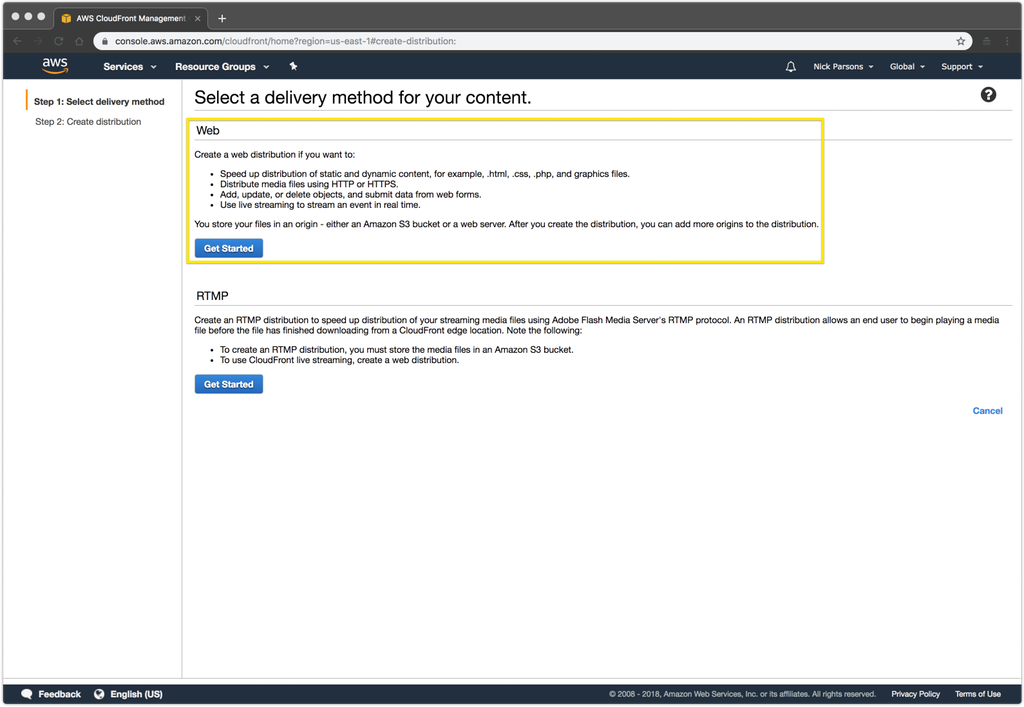The height and width of the screenshot is (707, 1024).
Task: Select the AWS CloudFront Management browser tab
Action: point(131,18)
